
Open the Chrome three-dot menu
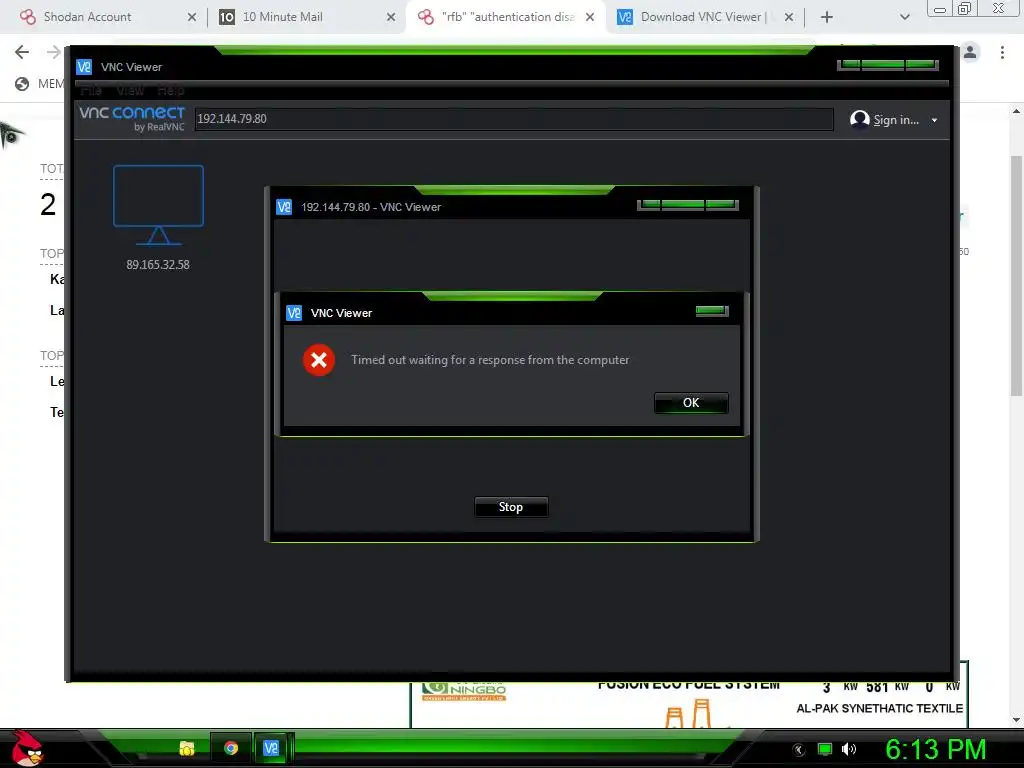(x=1002, y=52)
